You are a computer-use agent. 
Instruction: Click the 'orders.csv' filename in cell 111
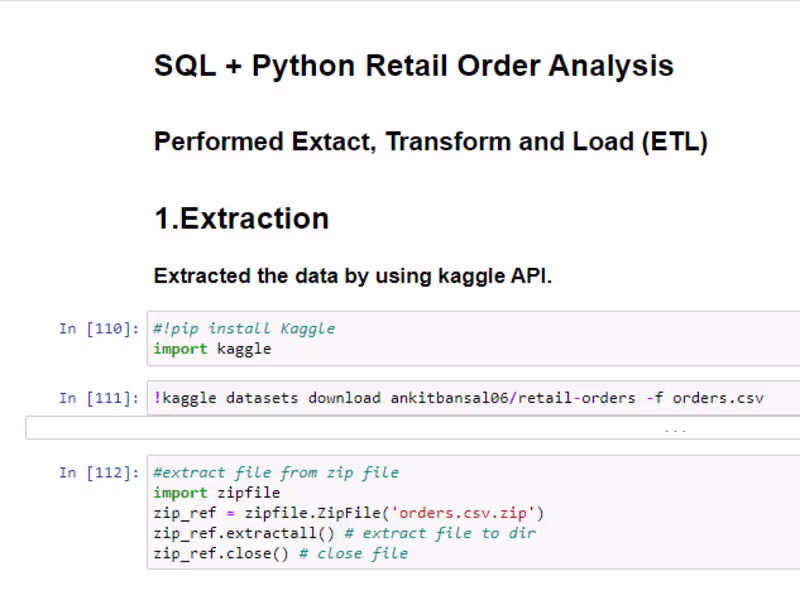717,398
